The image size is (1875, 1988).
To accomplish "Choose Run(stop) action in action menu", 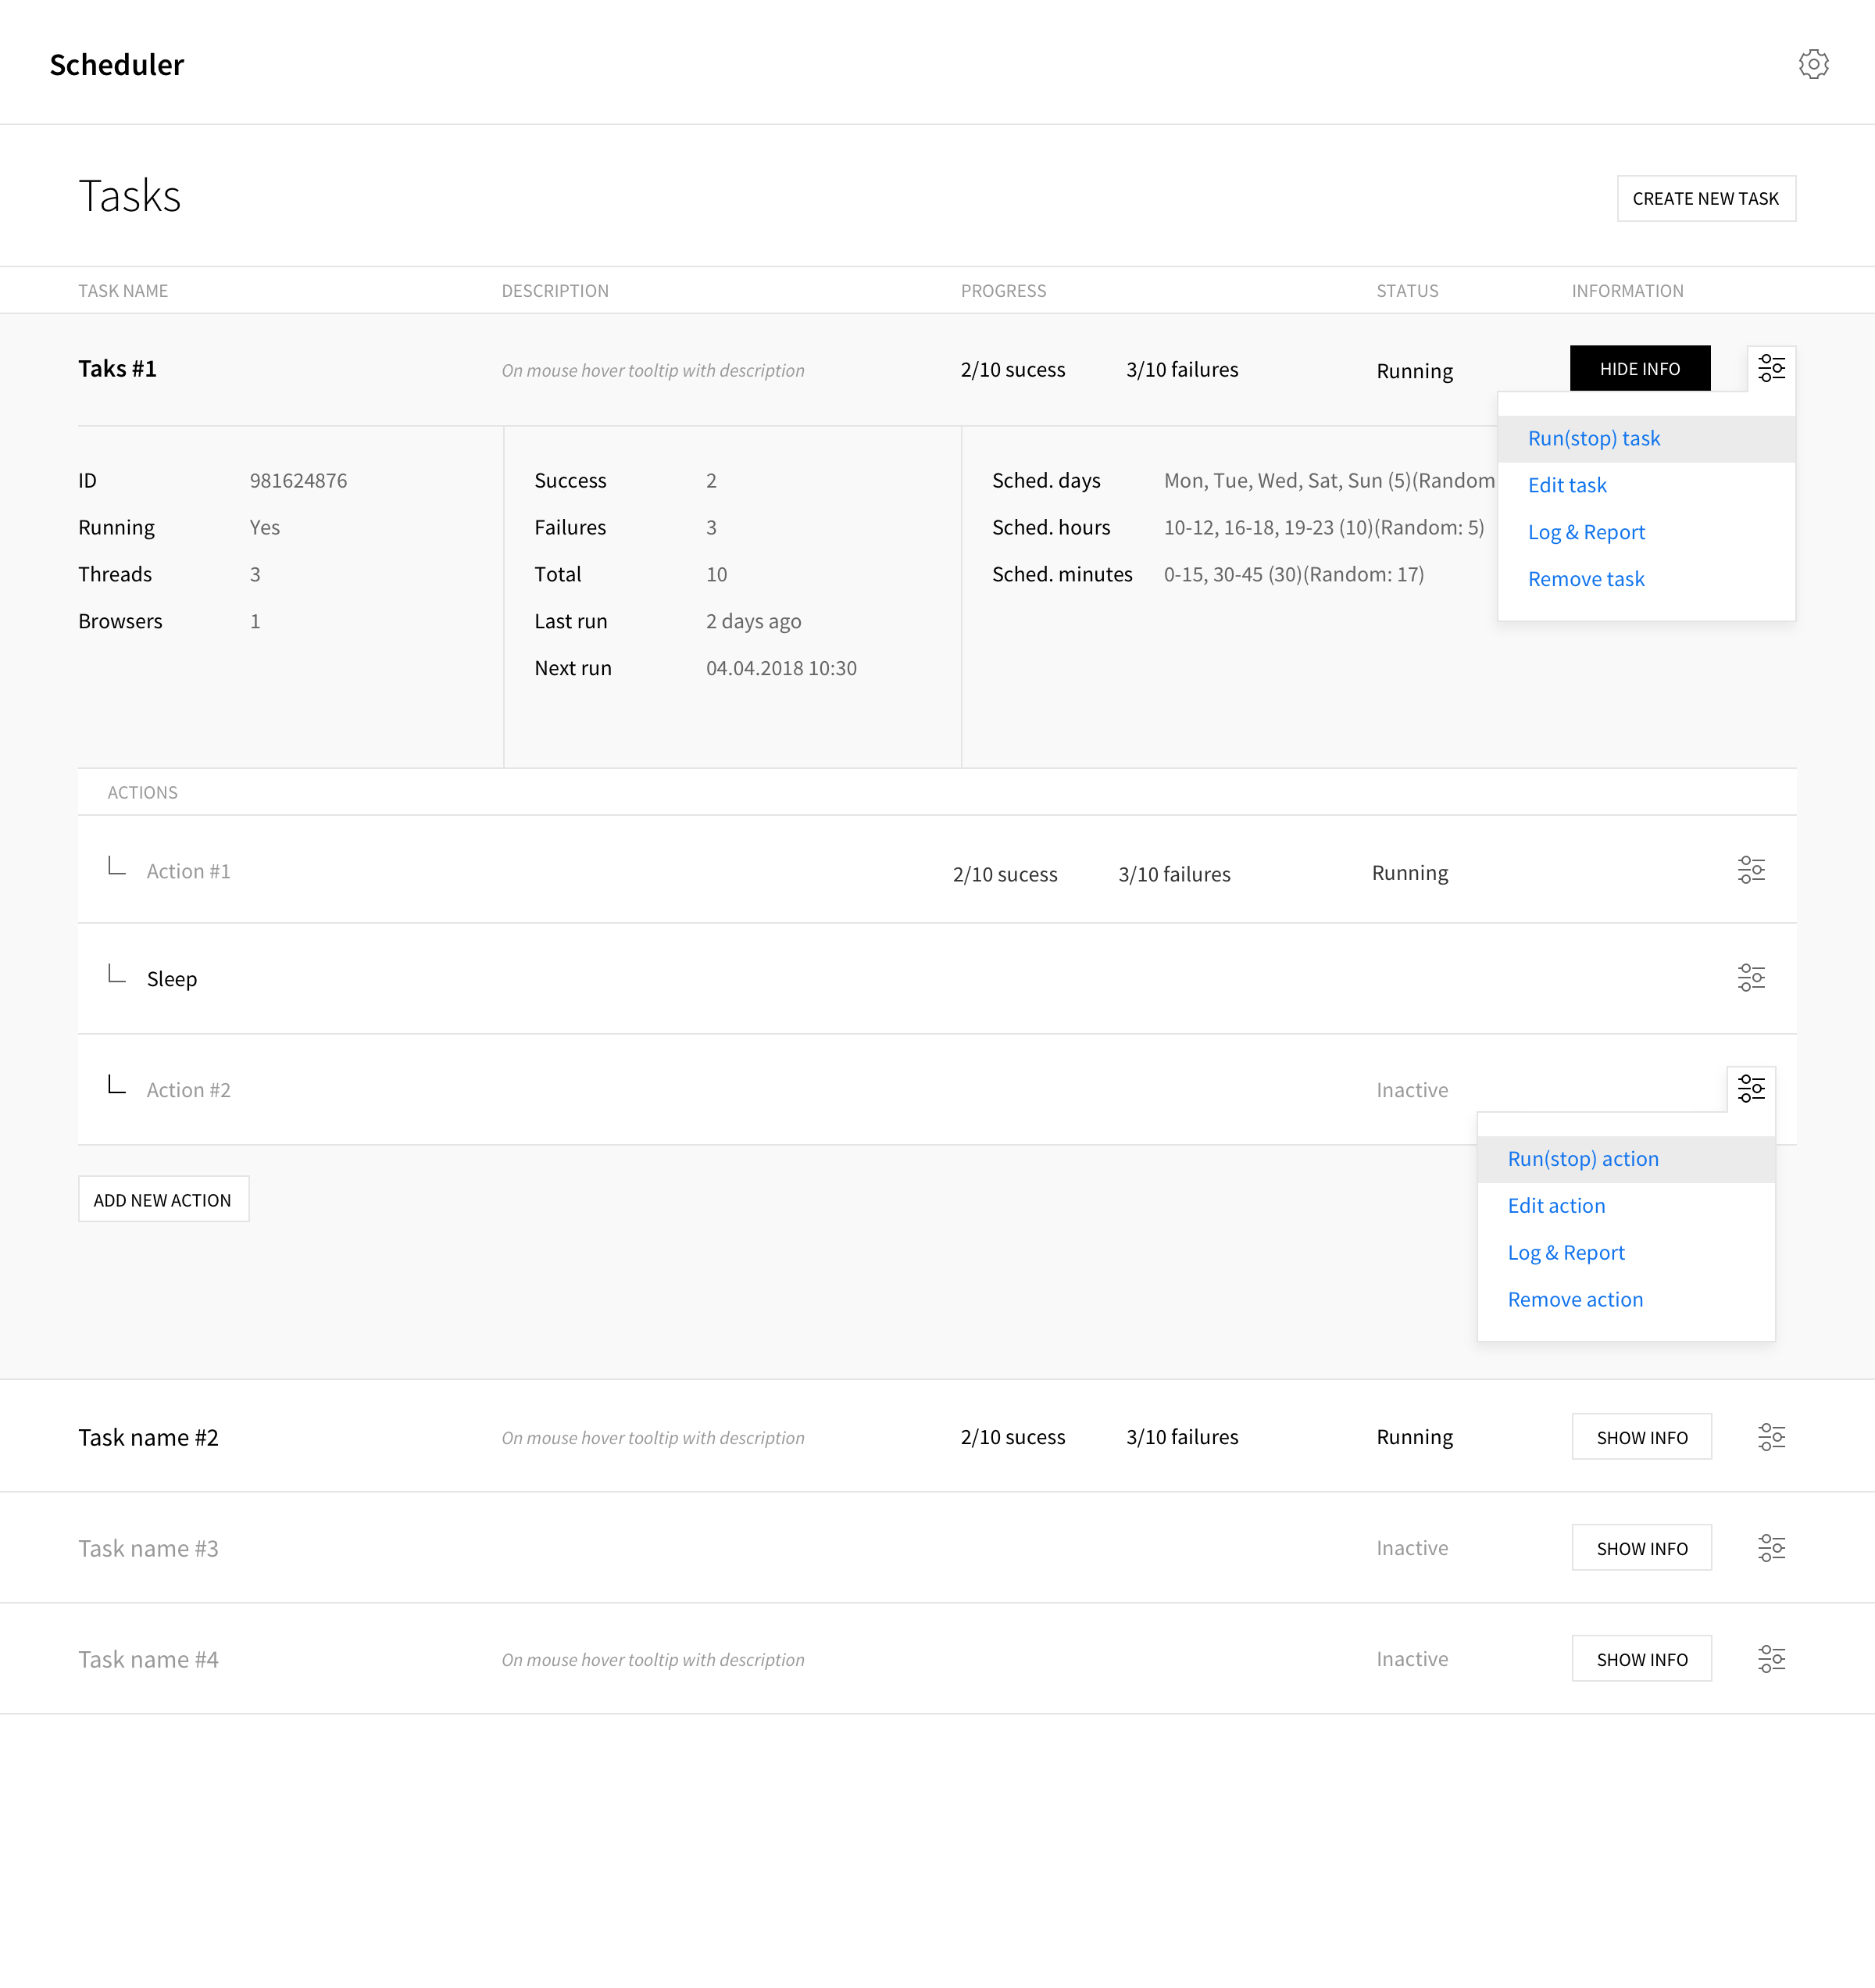I will point(1582,1159).
